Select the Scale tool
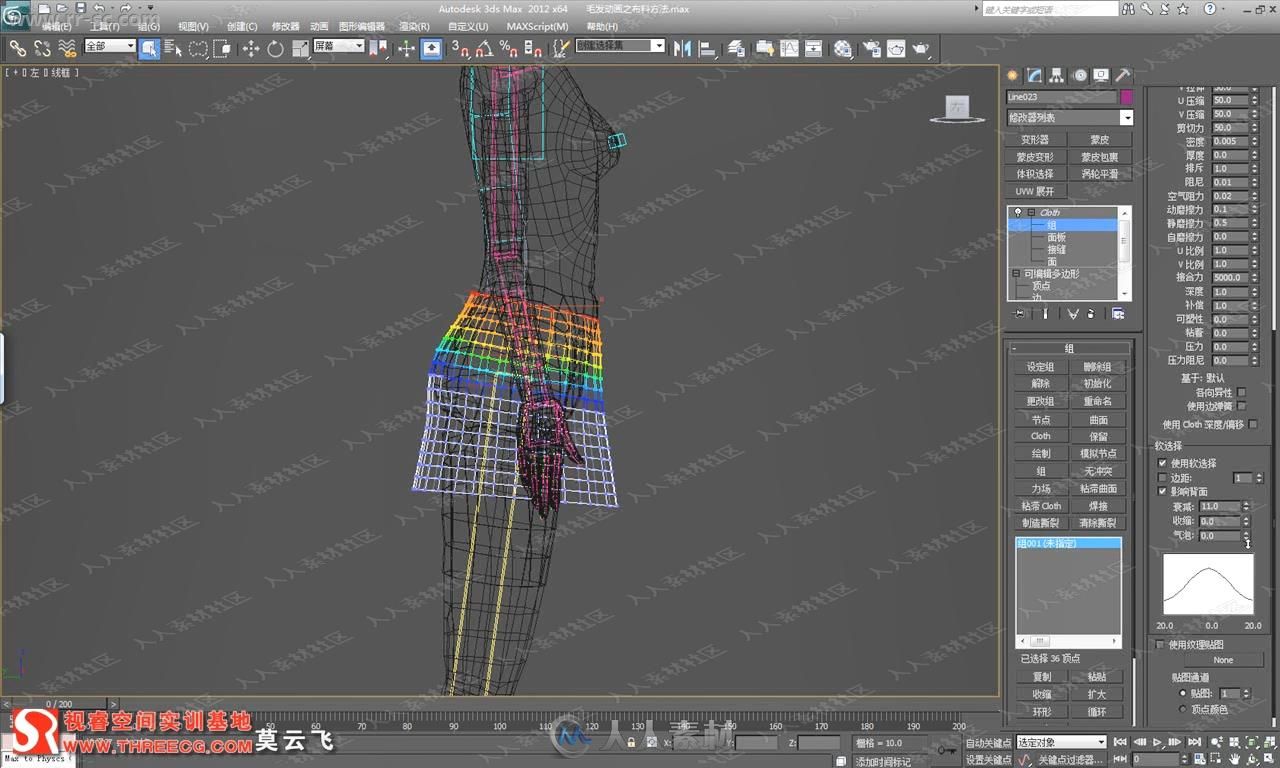Image resolution: width=1280 pixels, height=768 pixels. tap(298, 48)
